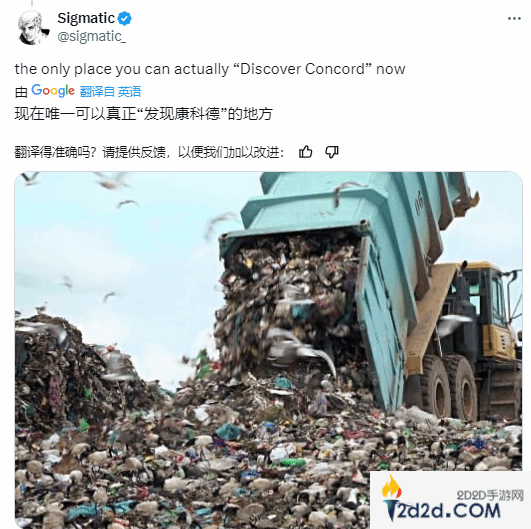Open the @sigmatic_ handle link
This screenshot has width=531, height=529.
(91, 36)
